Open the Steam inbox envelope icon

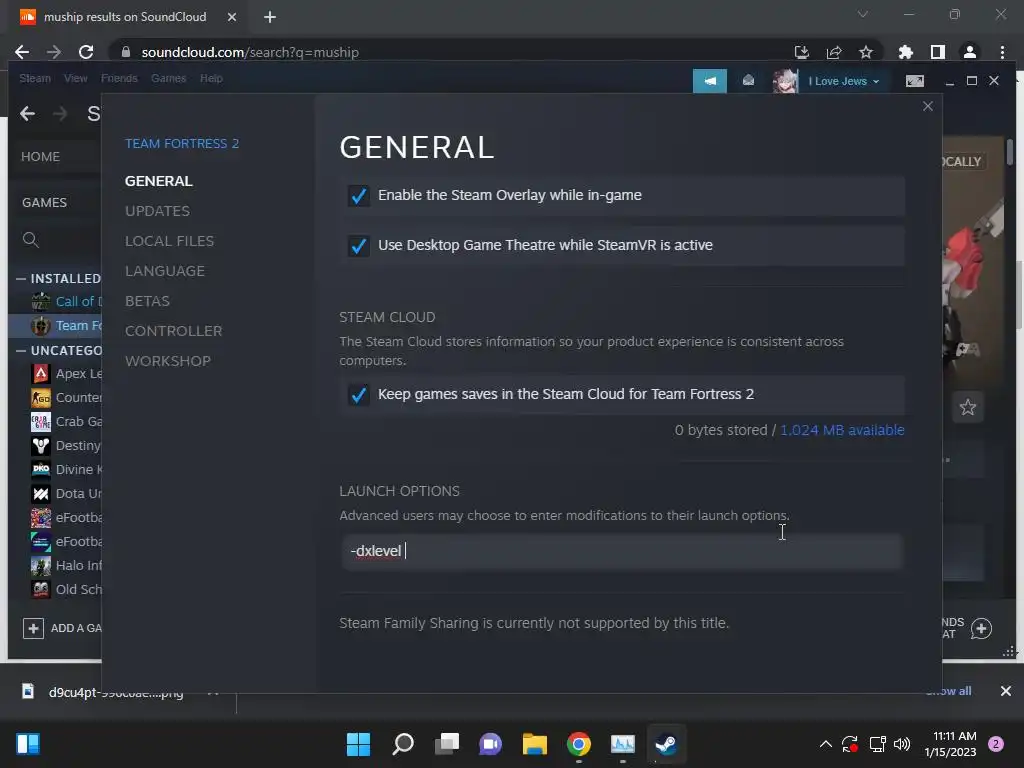coord(748,80)
